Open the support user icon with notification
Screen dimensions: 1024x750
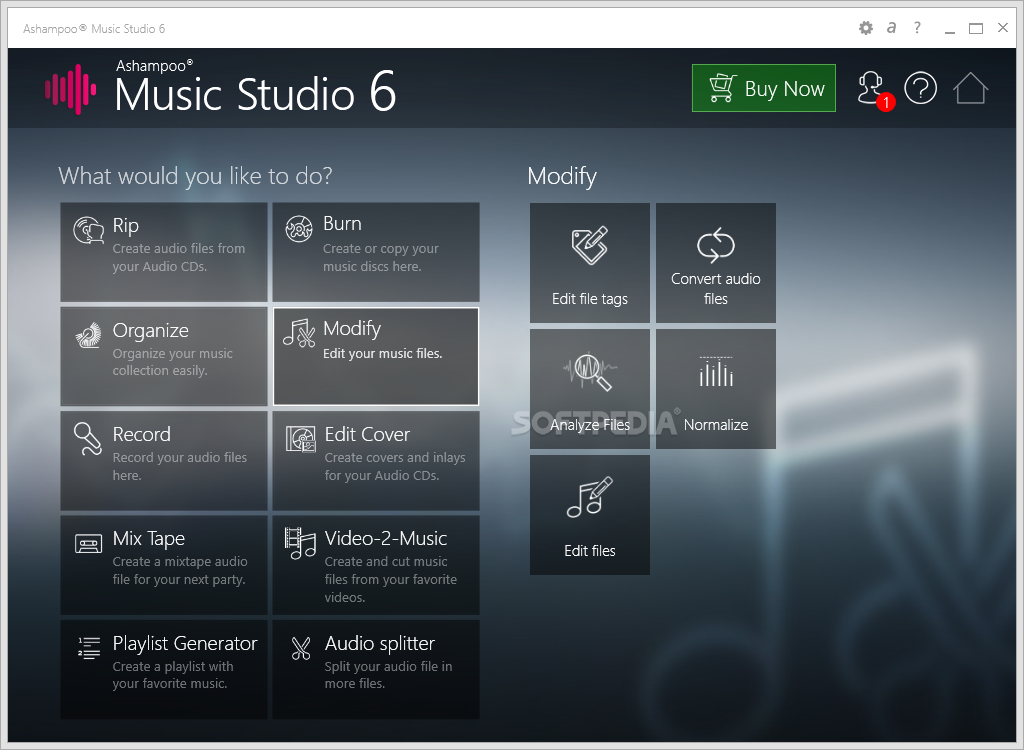pos(871,88)
